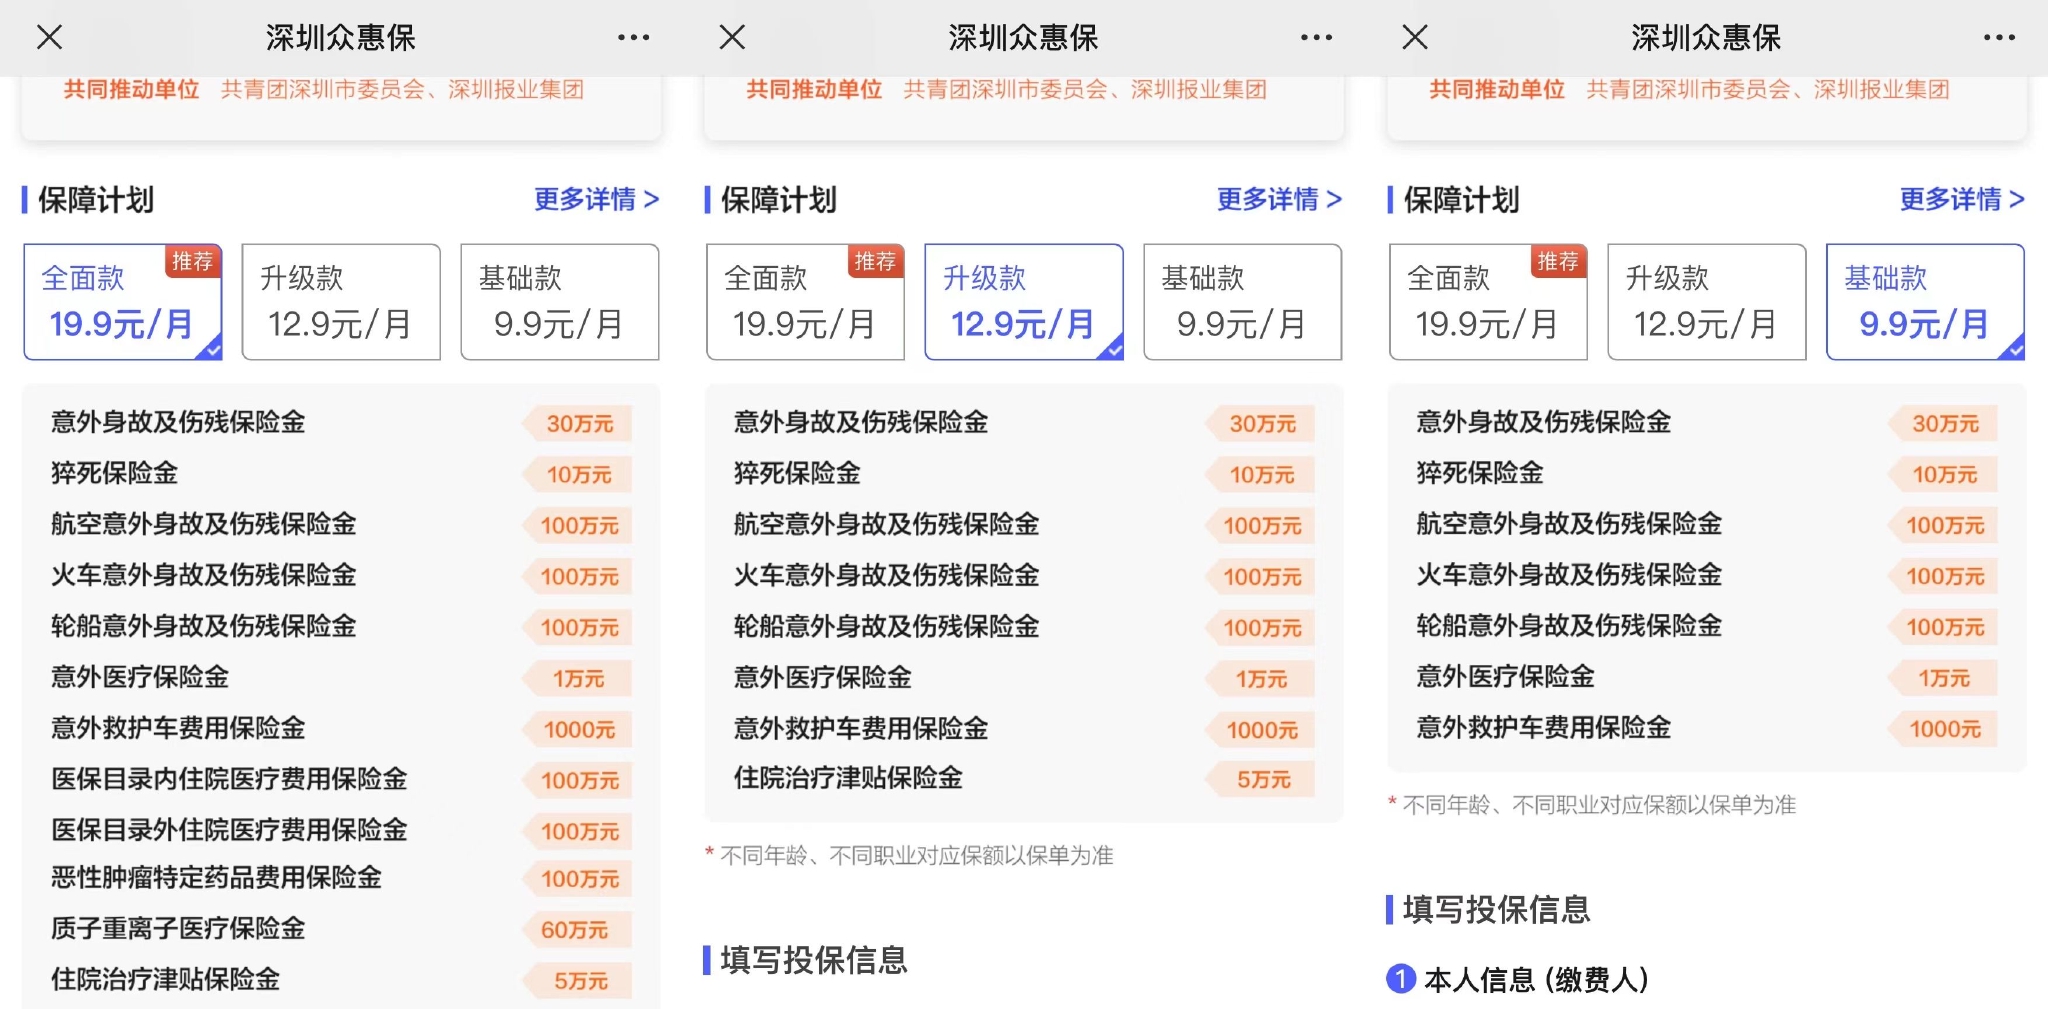Click 1000元 amount on right screen
The image size is (2048, 1009).
1945,730
